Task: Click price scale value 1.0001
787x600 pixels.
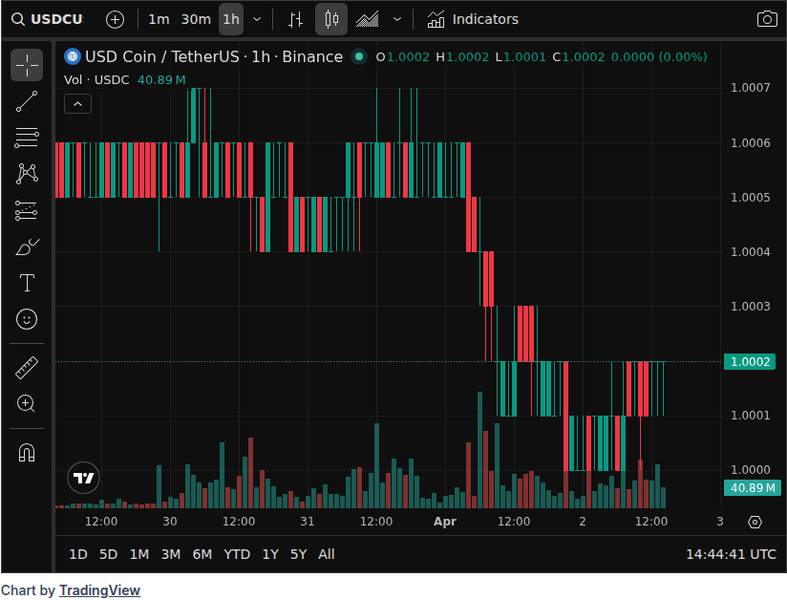Action: [750, 415]
